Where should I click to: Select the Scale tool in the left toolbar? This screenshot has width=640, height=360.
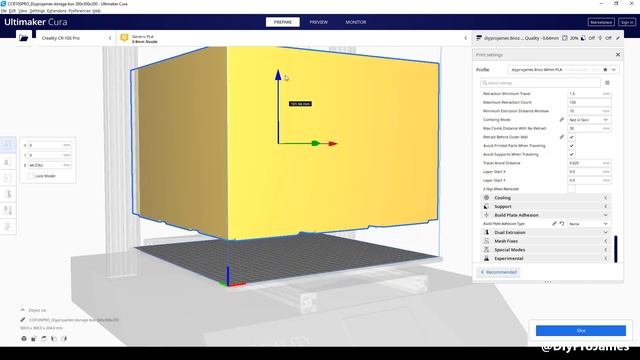[8, 162]
